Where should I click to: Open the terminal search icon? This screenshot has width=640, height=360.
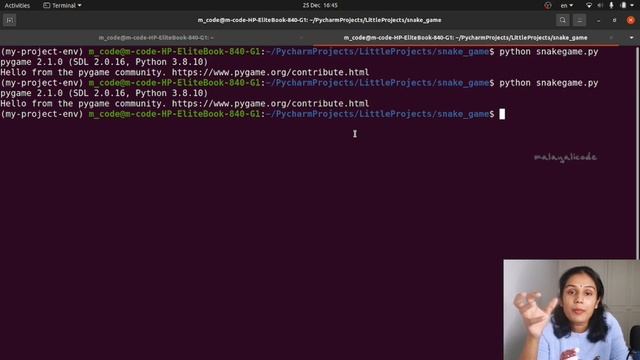coord(562,20)
